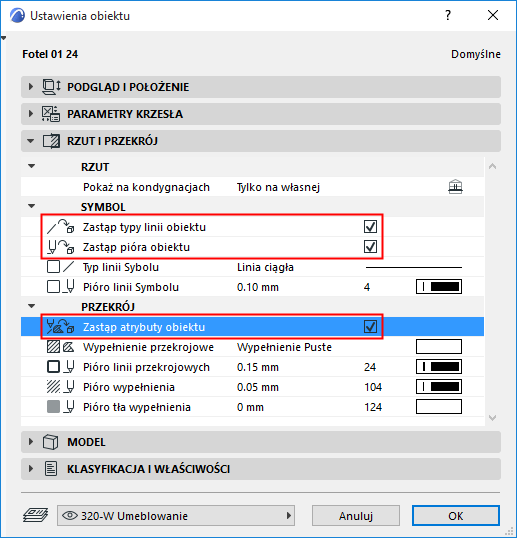517x538 pixels.
Task: Click the attribute override icon in Zastąp atrybuty obiektu
Action: click(x=60, y=327)
